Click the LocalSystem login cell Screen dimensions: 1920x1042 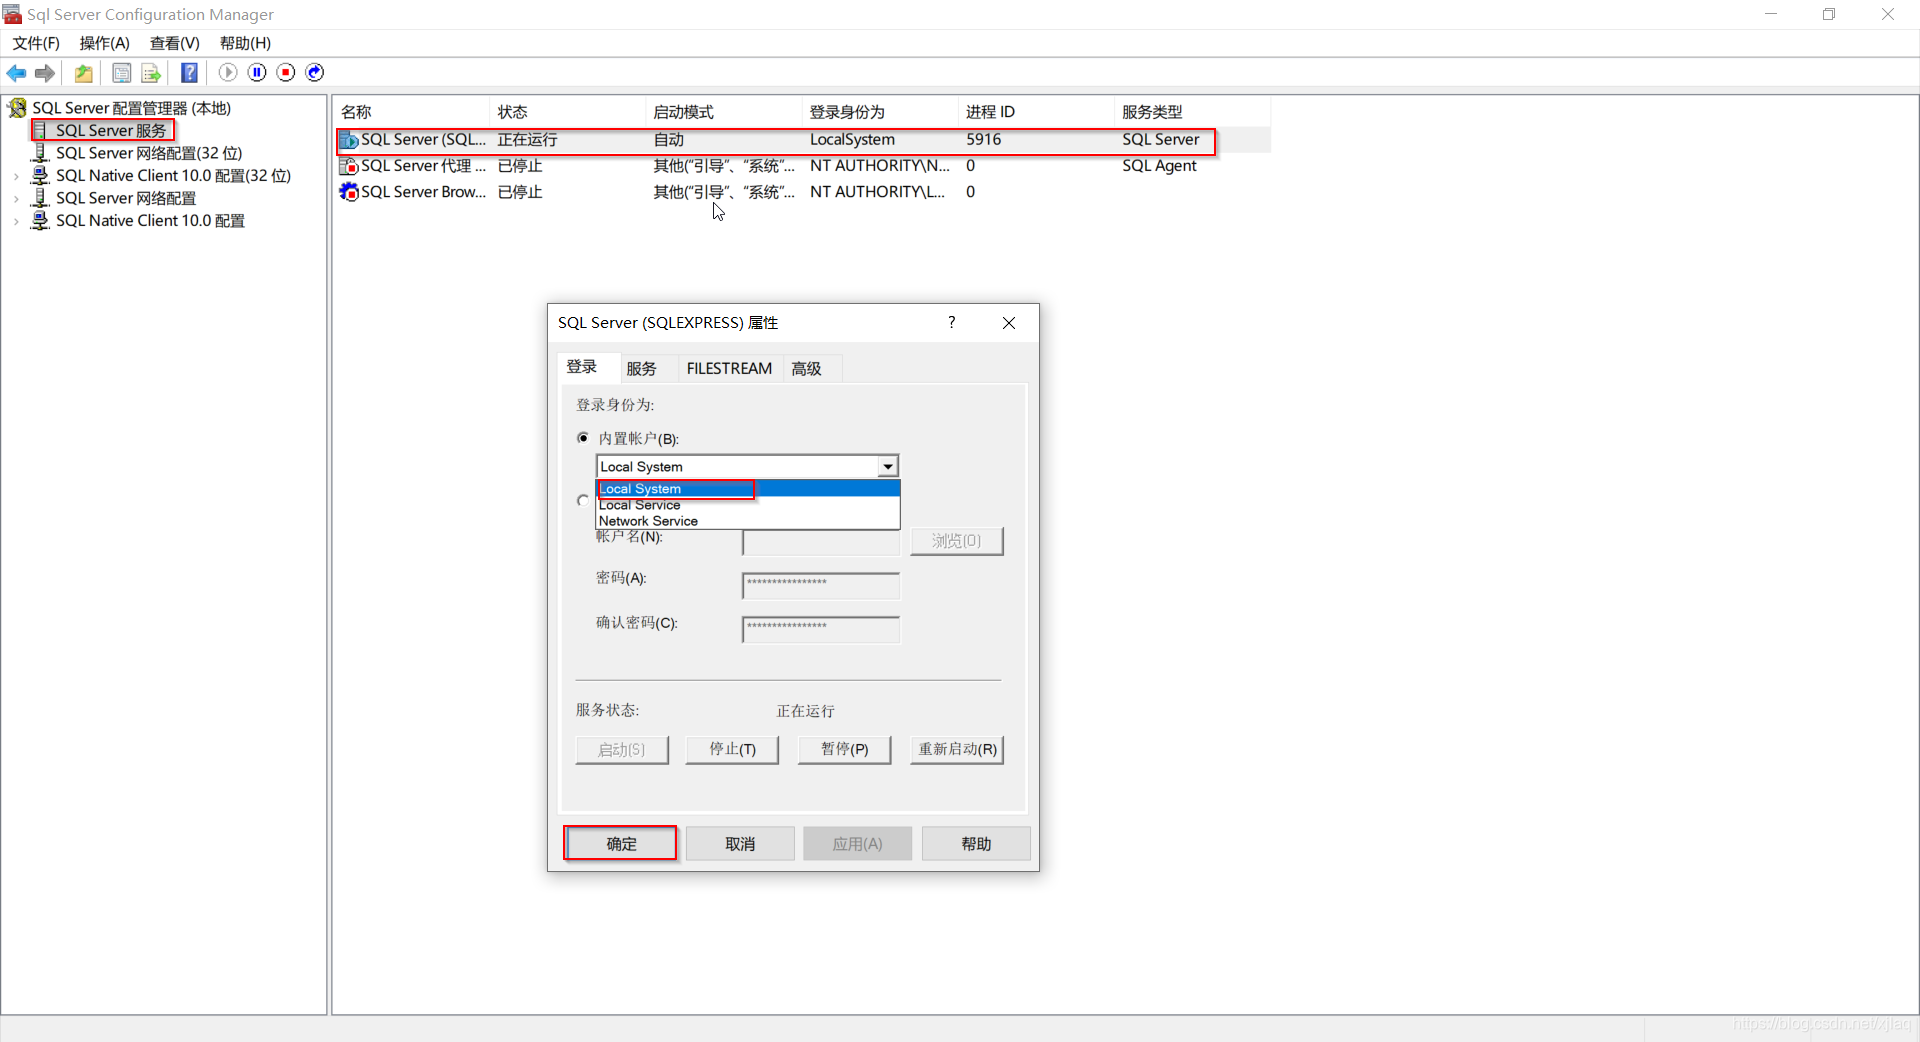(852, 140)
